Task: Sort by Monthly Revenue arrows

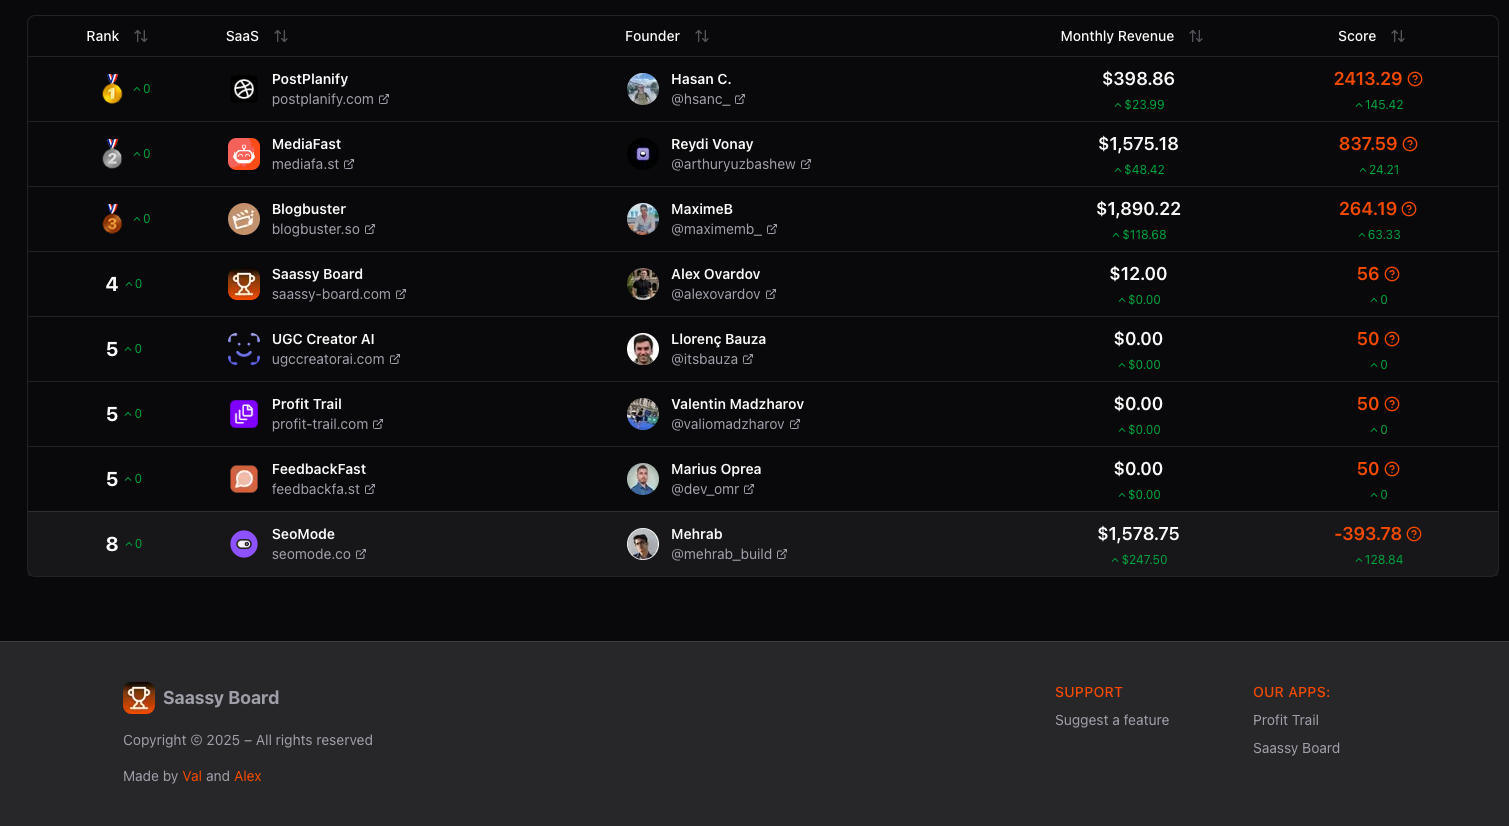Action: pos(1196,36)
